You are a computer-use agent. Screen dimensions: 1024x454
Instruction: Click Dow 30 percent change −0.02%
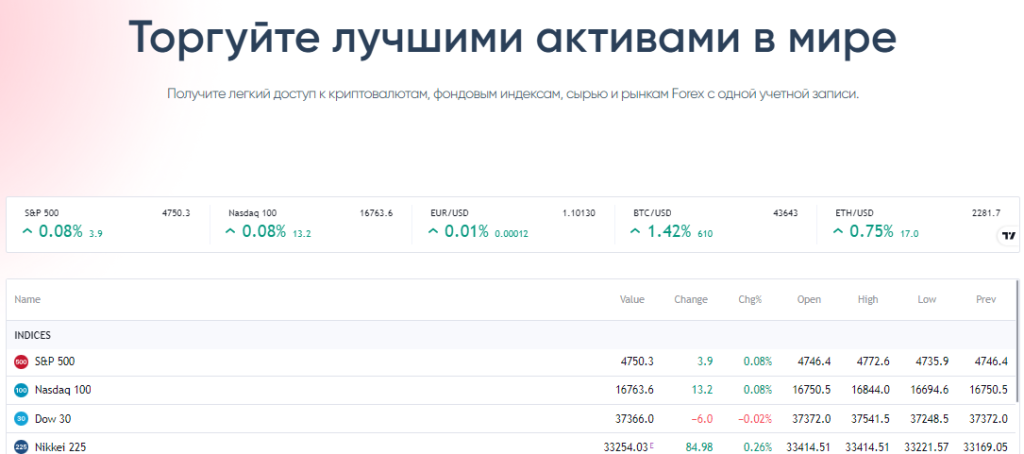[x=754, y=419]
